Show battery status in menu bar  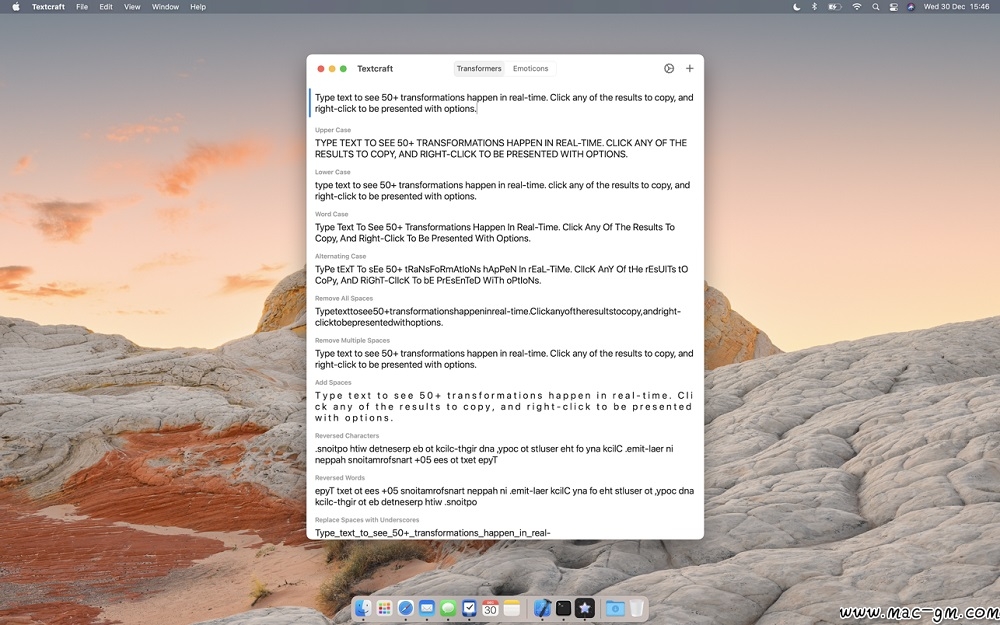[x=835, y=6]
